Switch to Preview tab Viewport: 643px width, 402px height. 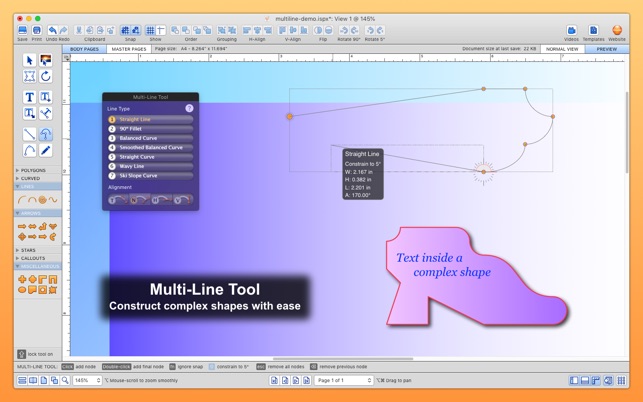607,49
